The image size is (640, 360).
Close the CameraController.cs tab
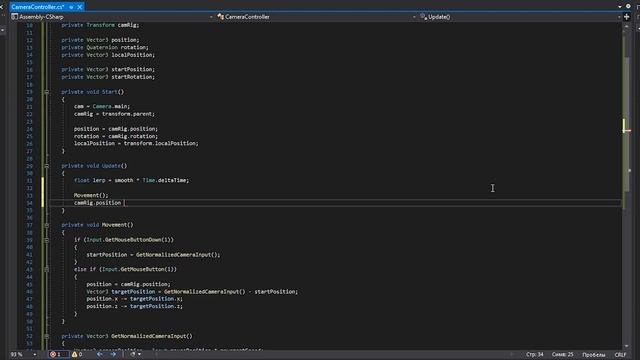80,7
